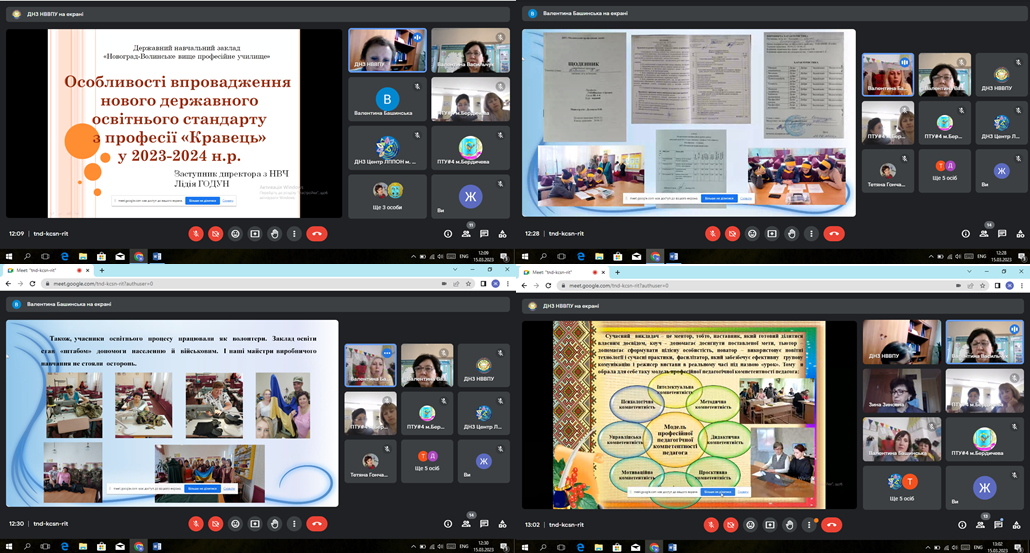The height and width of the screenshot is (553, 1030).
Task: Click Present now icon in 12:28 meeting
Action: pos(771,233)
